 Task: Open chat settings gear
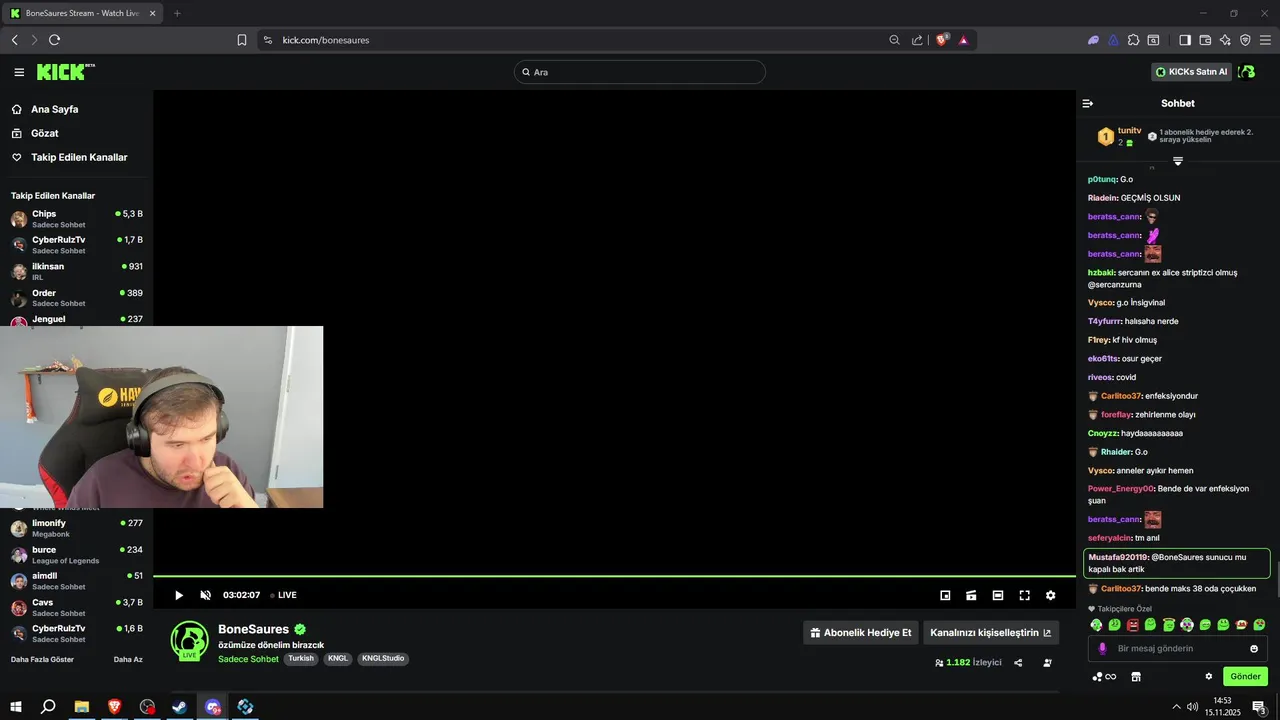coord(1208,676)
